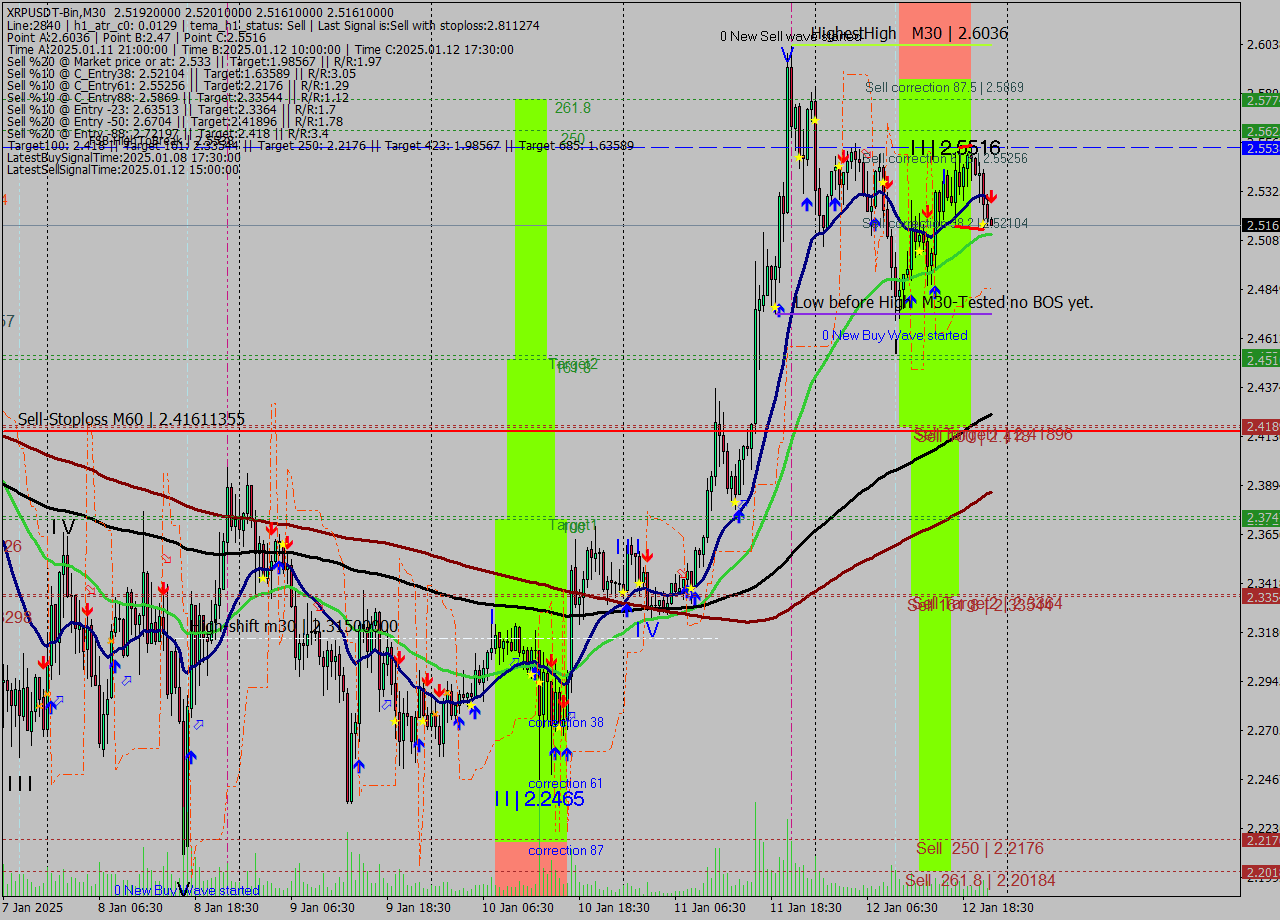Click the green 2.374 price tag
The image size is (1280, 920).
[1260, 517]
